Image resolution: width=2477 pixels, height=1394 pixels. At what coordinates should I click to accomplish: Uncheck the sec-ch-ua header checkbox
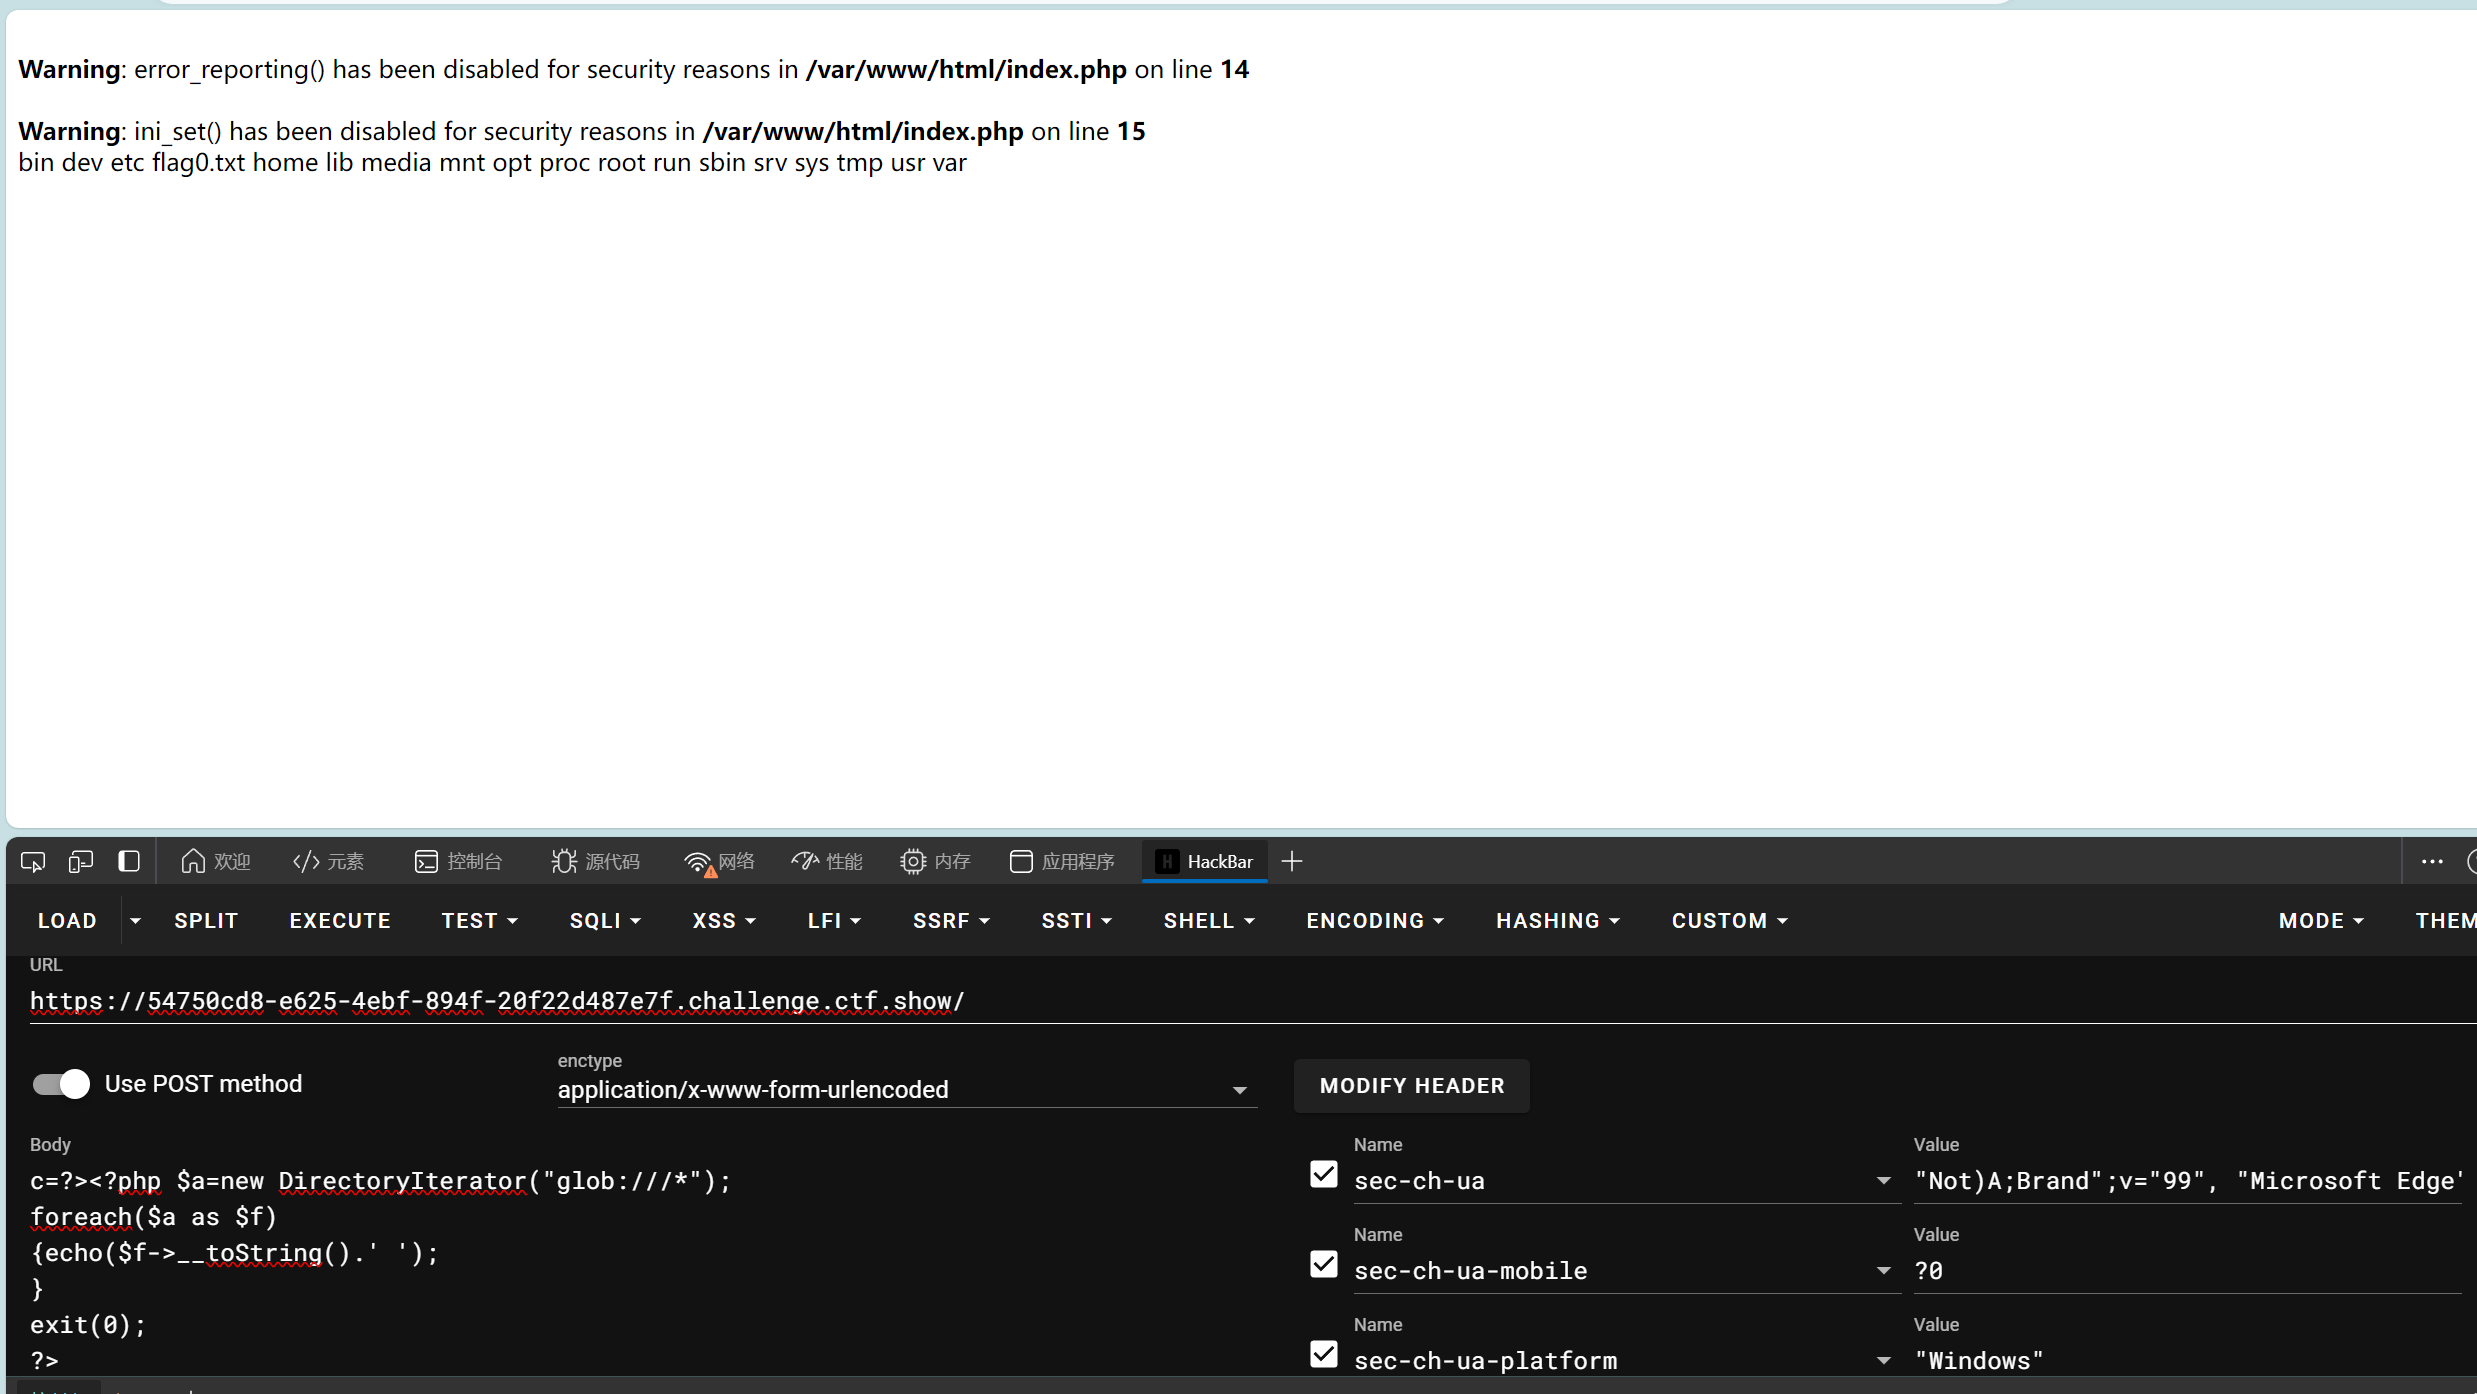point(1323,1174)
